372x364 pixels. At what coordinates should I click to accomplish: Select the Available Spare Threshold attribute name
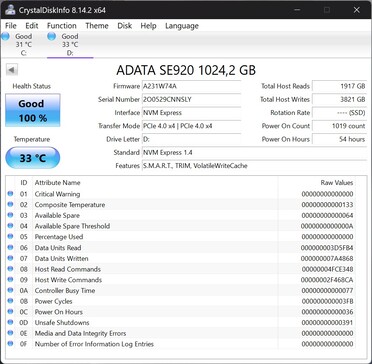72,226
